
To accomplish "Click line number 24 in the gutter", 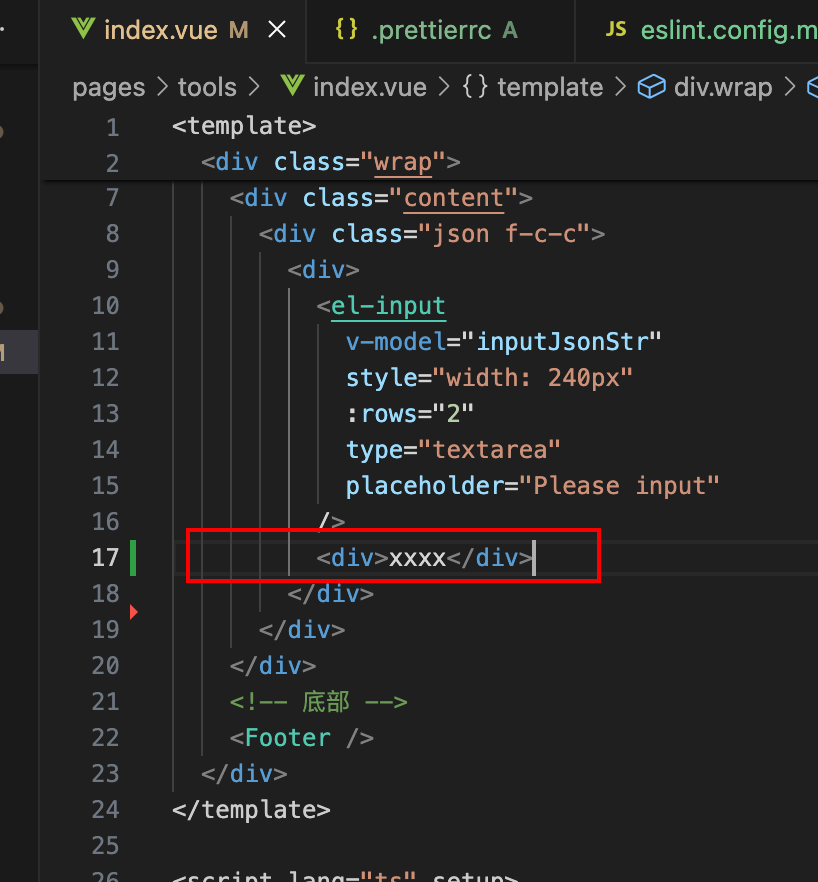I will 106,810.
